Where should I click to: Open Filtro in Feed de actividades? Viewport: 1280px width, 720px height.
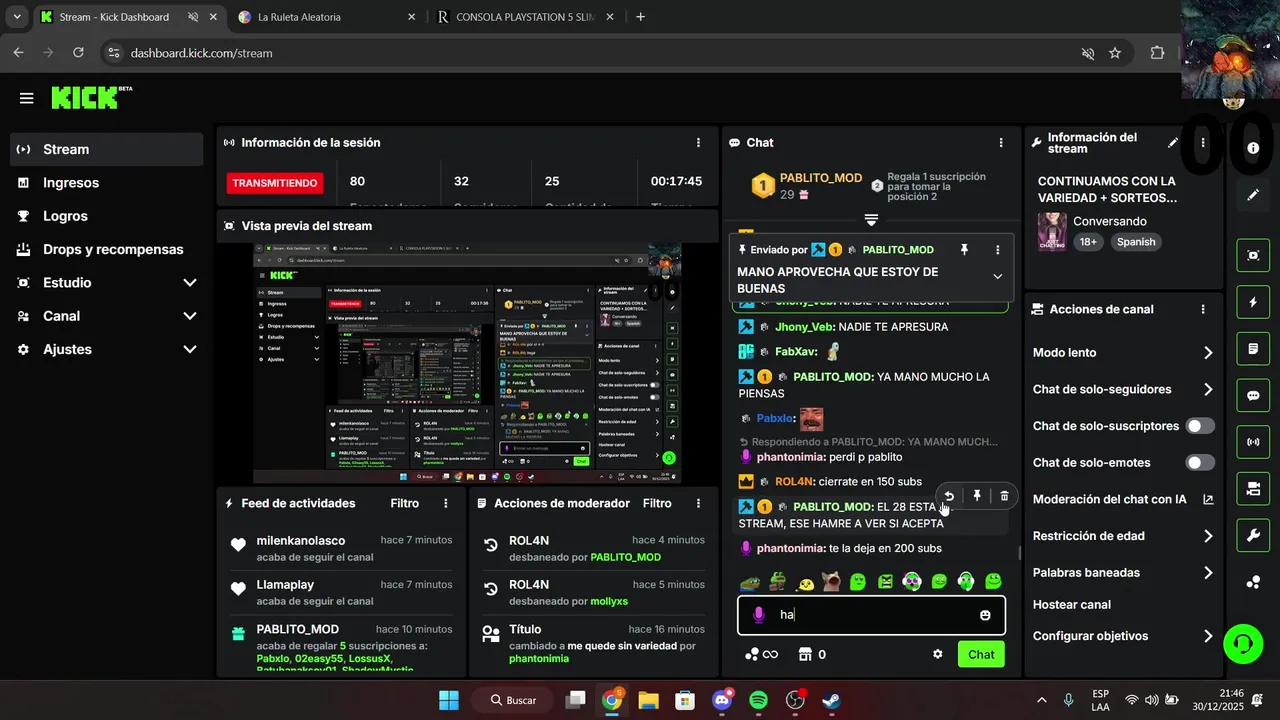click(404, 504)
